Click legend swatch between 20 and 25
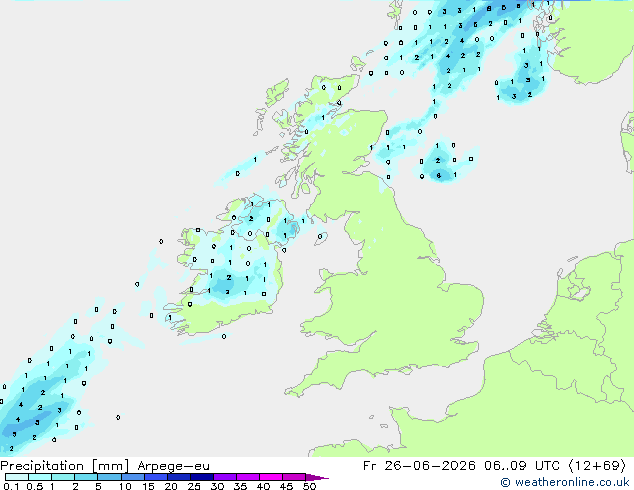 point(179,477)
